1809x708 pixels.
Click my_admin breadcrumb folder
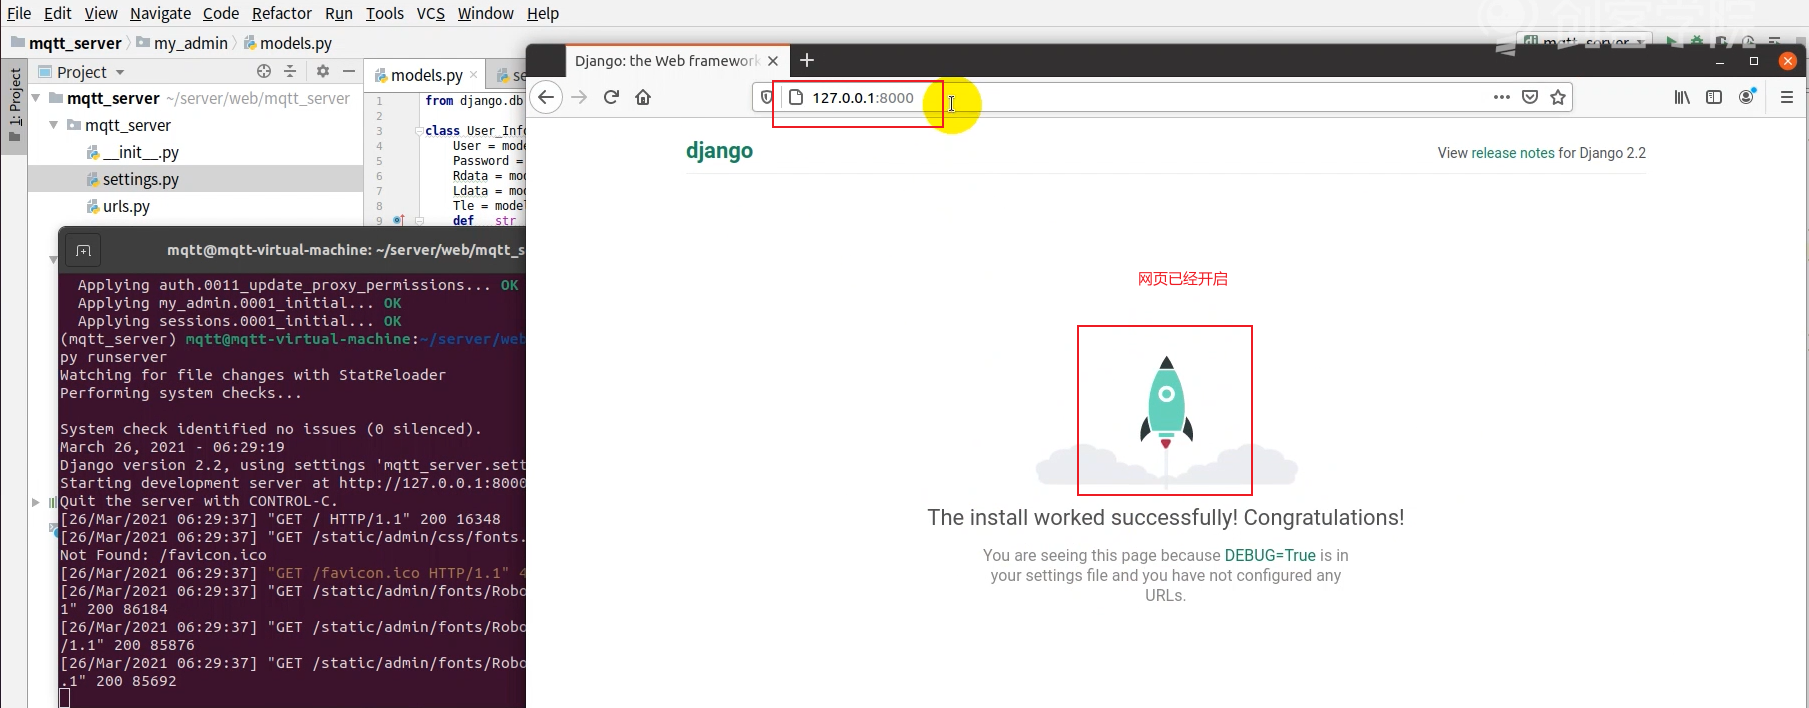point(182,43)
